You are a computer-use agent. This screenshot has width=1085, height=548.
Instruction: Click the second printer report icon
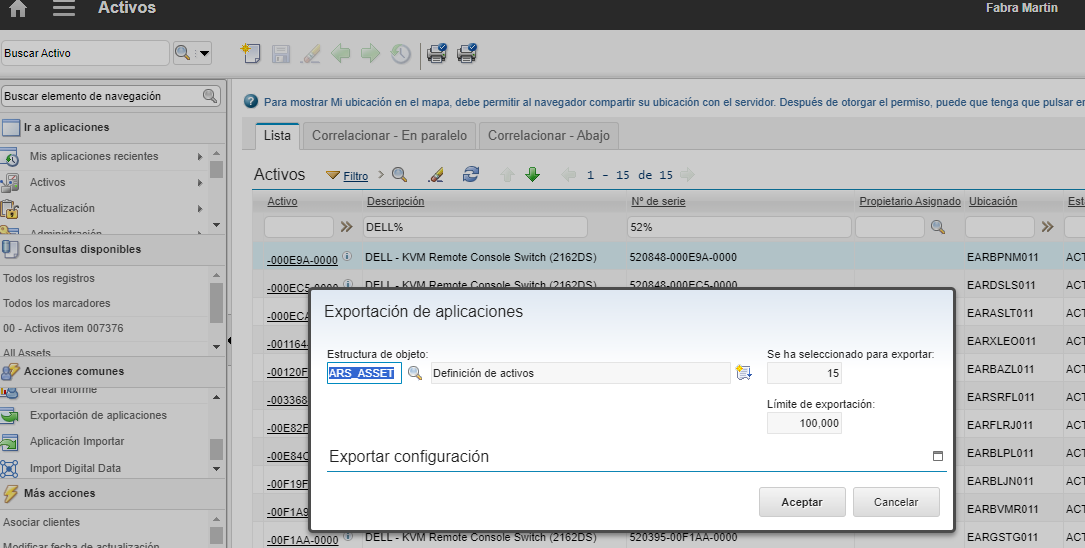click(467, 53)
